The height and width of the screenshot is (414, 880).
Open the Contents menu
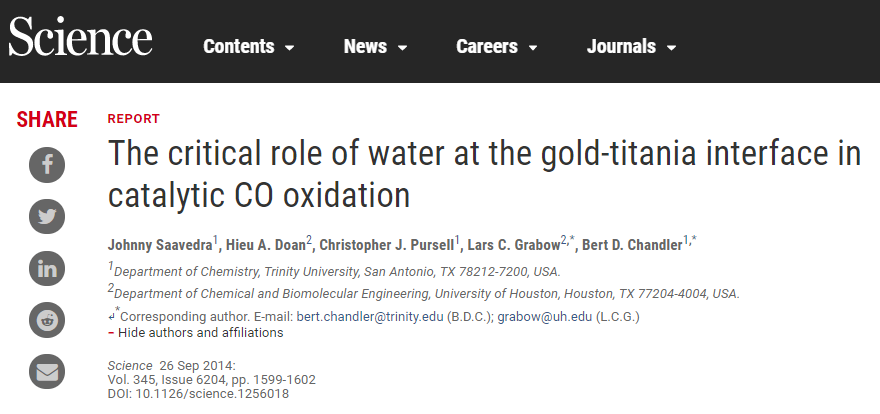pyautogui.click(x=249, y=47)
